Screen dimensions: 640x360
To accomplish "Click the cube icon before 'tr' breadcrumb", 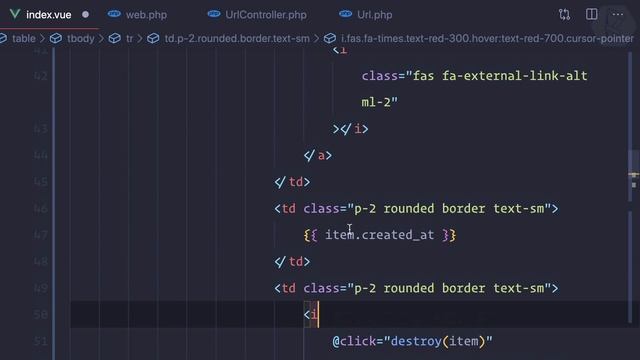I will tap(115, 39).
